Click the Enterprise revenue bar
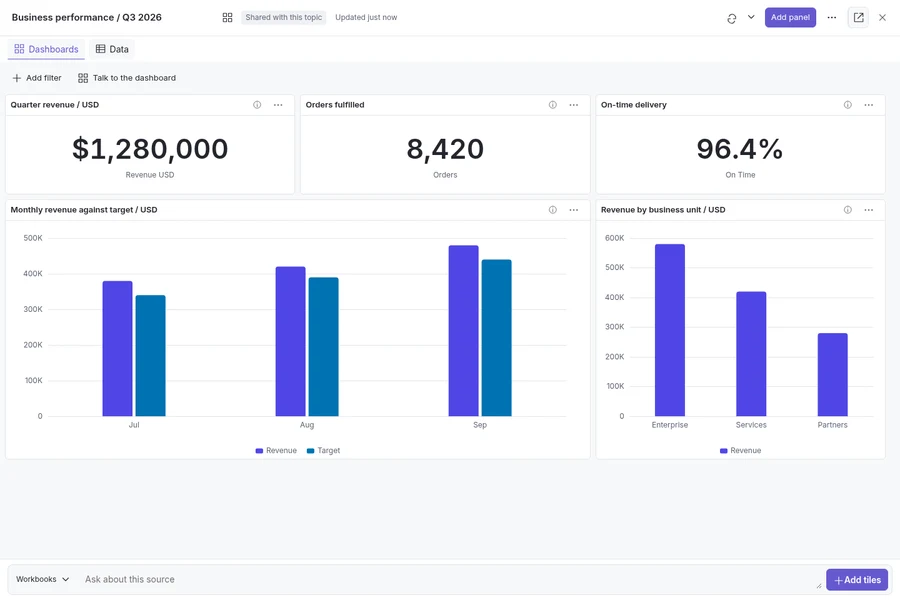This screenshot has width=900, height=600. (x=670, y=330)
